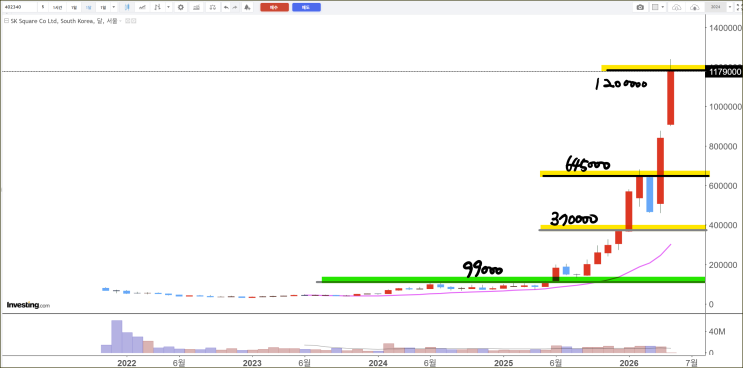Click the red buy button
This screenshot has height=368, width=743.
click(274, 7)
